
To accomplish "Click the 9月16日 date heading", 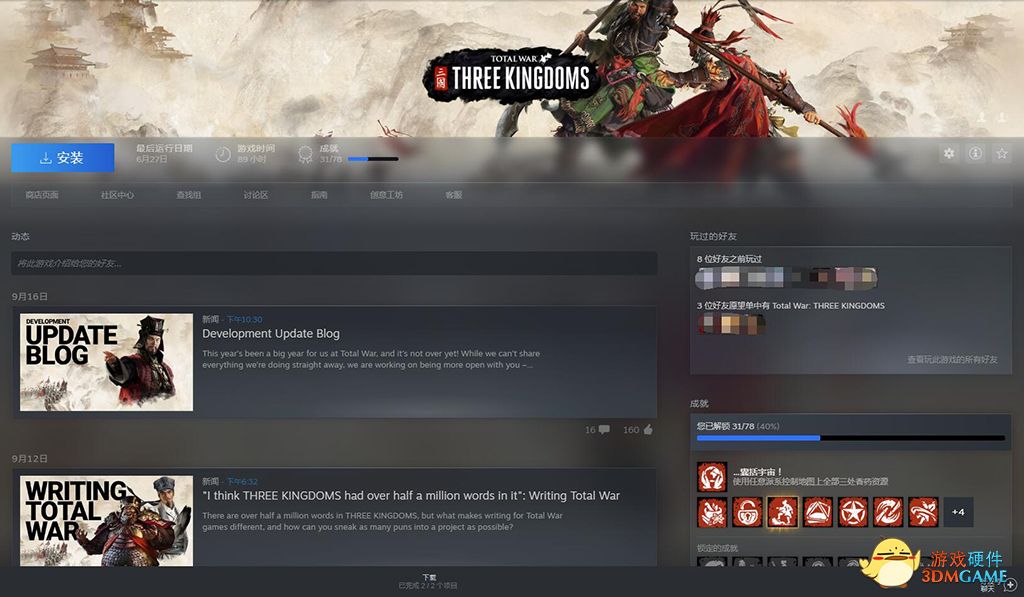I will click(x=29, y=297).
